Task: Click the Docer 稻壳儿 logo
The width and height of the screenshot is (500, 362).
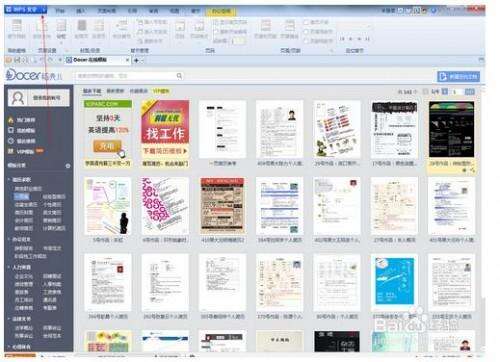Action: [34, 75]
